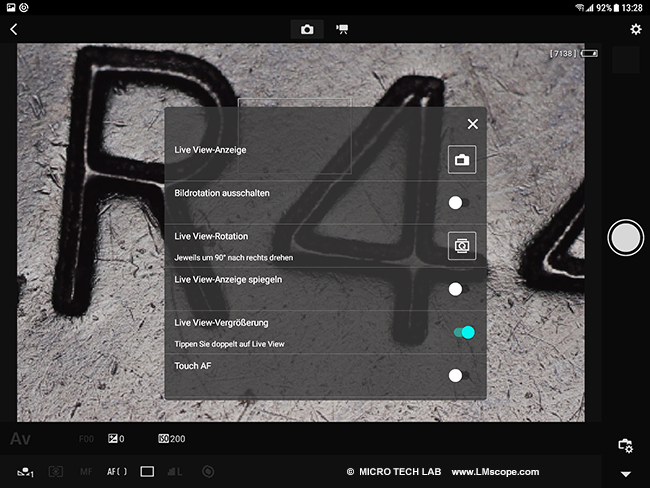Image resolution: width=650 pixels, height=488 pixels.
Task: Go back using the arrow icon
Action: (14, 29)
